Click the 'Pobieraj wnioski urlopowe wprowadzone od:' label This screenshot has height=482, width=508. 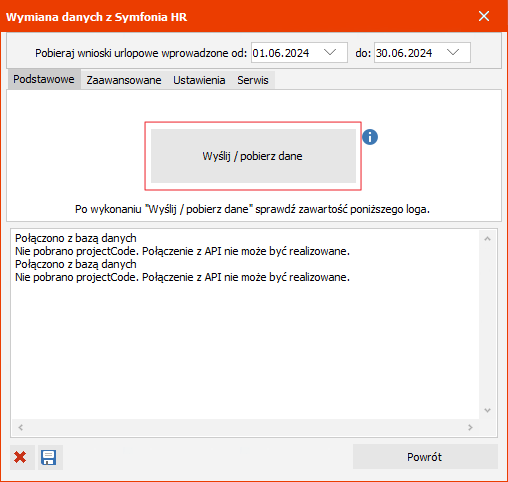141,53
